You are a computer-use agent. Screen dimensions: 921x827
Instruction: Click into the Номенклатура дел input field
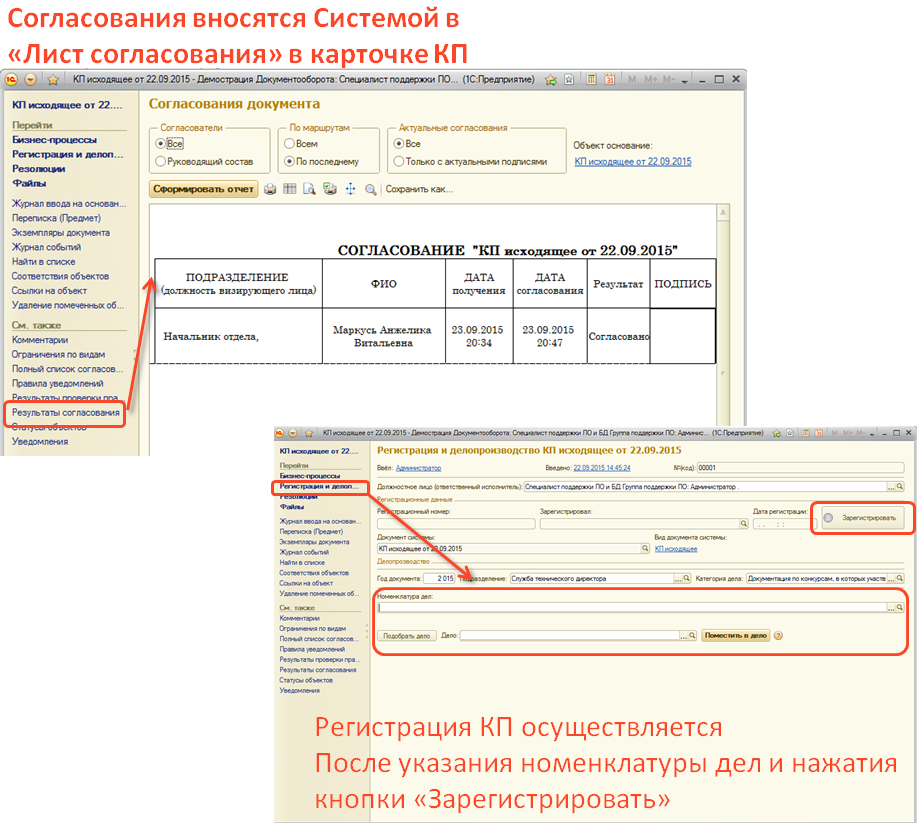point(630,607)
